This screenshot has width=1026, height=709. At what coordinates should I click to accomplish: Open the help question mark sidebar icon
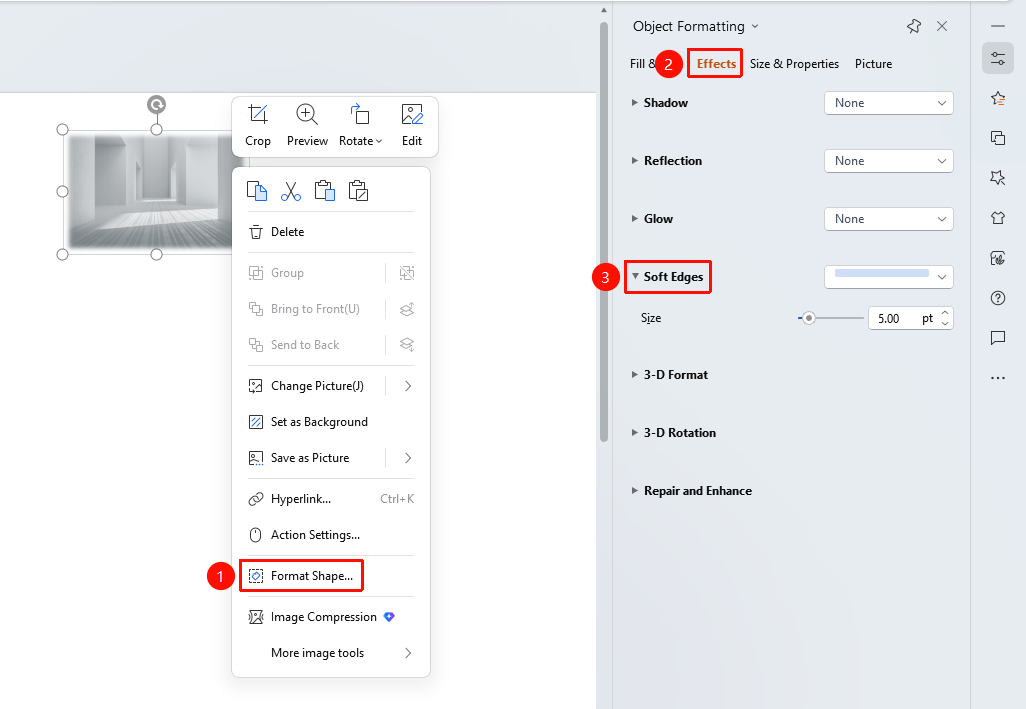click(998, 298)
